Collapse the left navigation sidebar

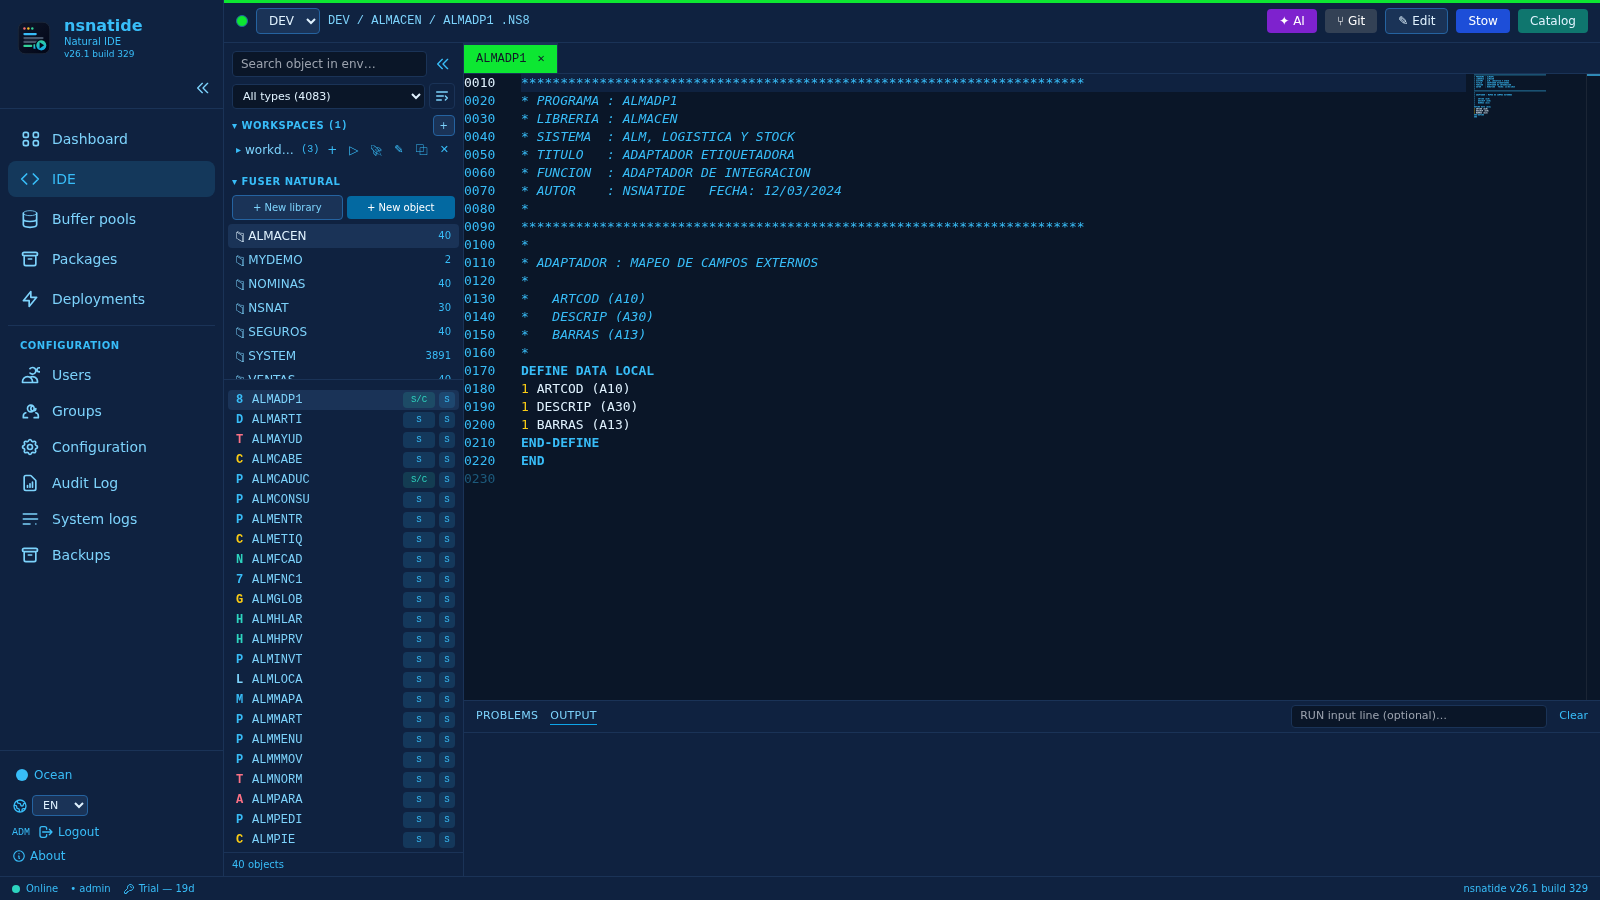(x=203, y=88)
